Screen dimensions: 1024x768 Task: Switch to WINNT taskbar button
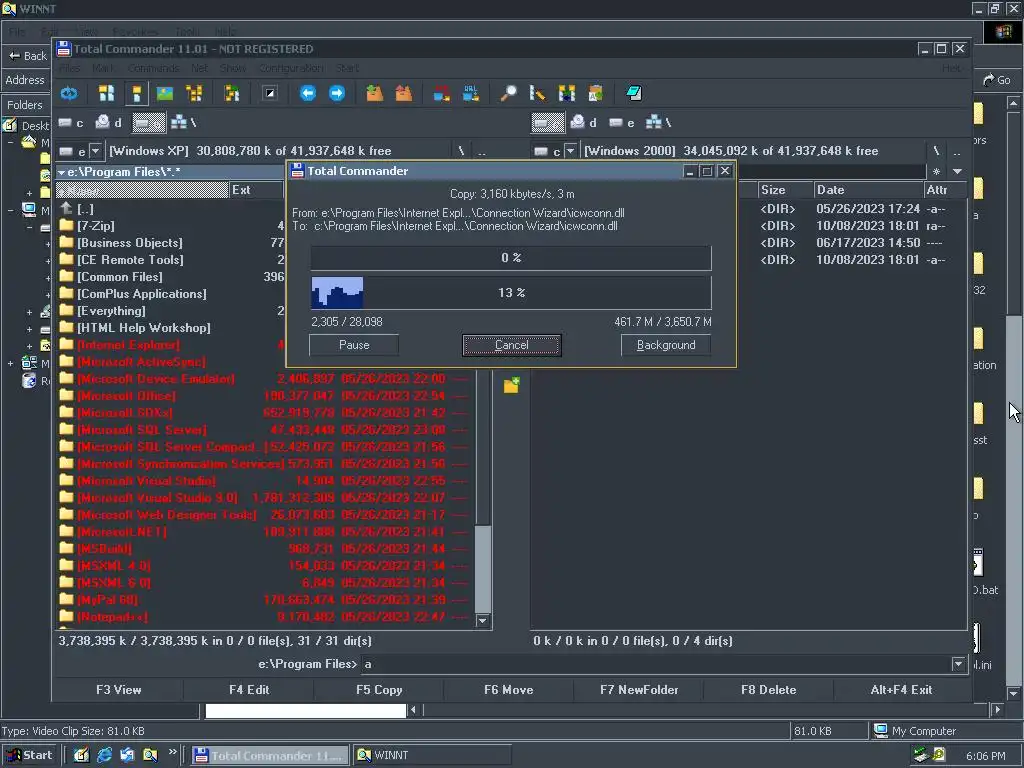click(x=432, y=755)
